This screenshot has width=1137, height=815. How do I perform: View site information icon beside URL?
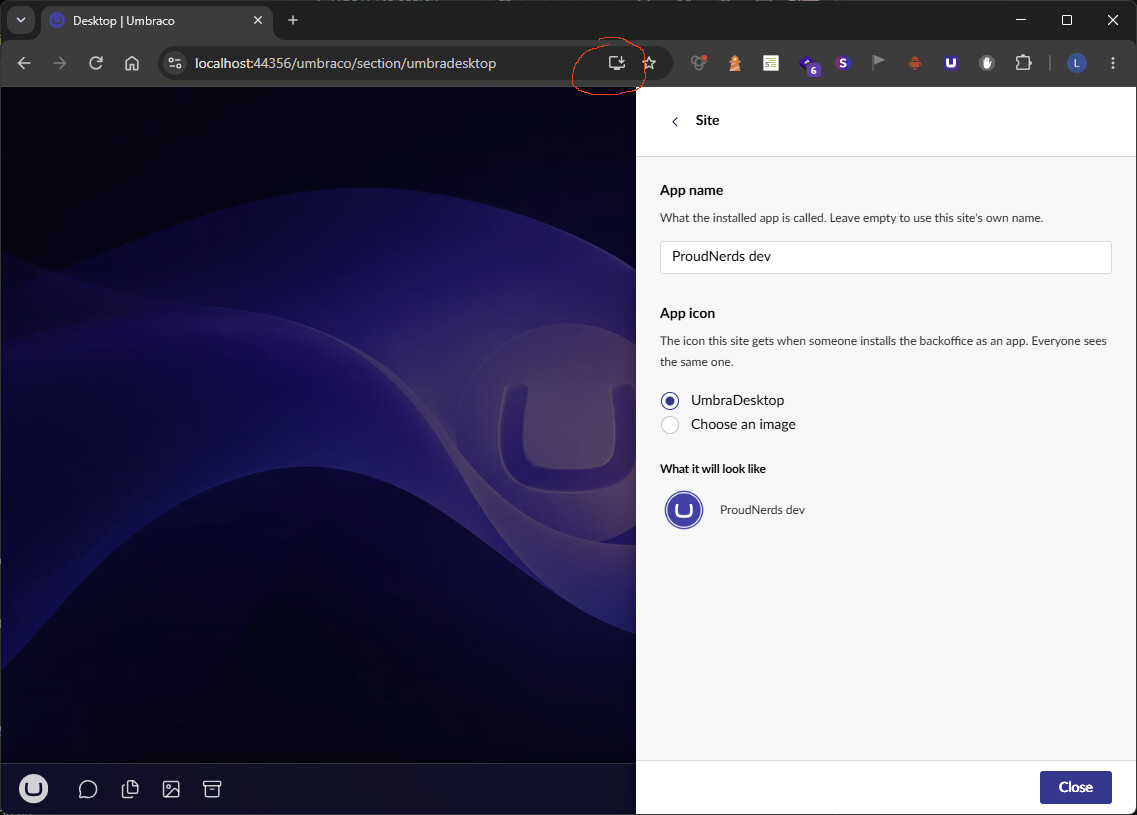click(175, 63)
